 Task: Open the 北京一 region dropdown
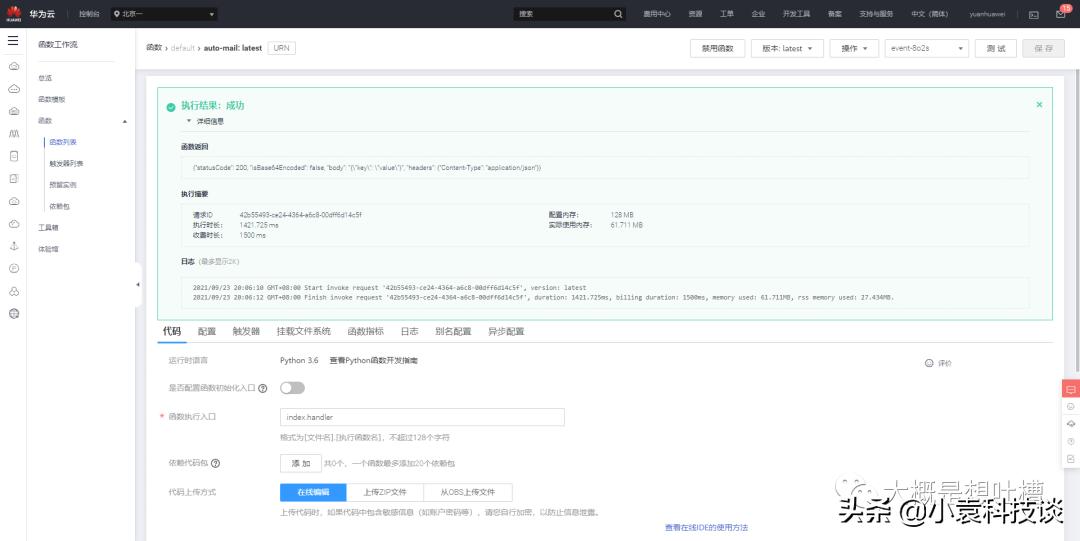tap(164, 14)
